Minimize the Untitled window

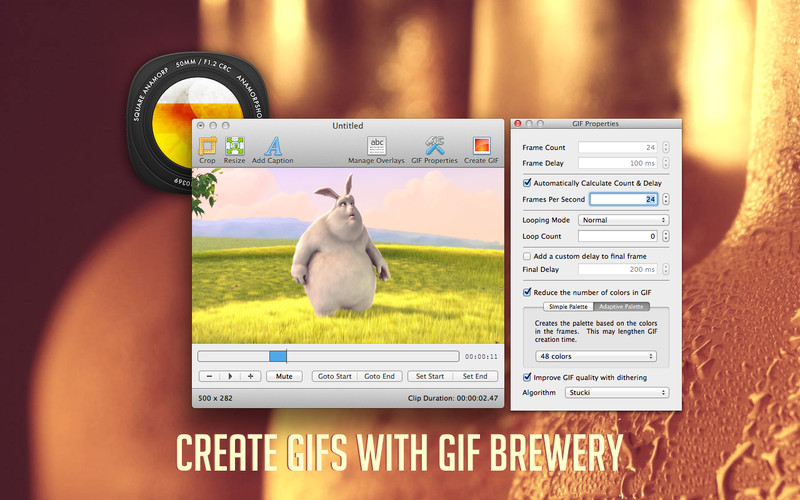click(213, 126)
